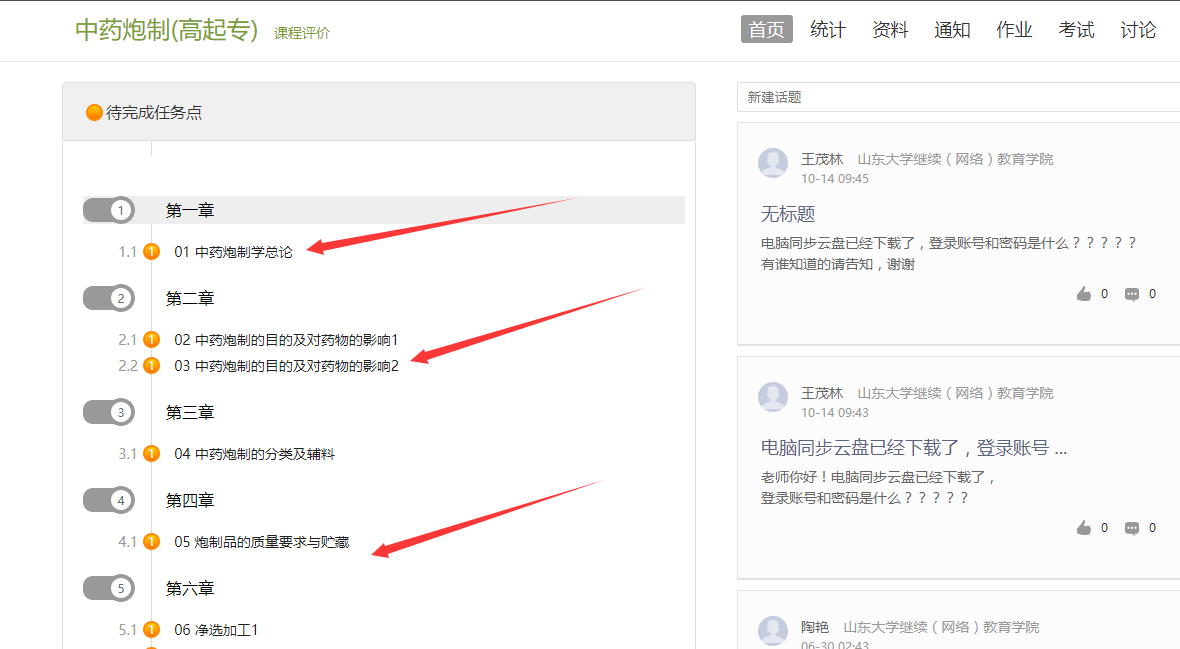Open comments on the second 王茂林 post
This screenshot has width=1180, height=649.
tap(1132, 528)
